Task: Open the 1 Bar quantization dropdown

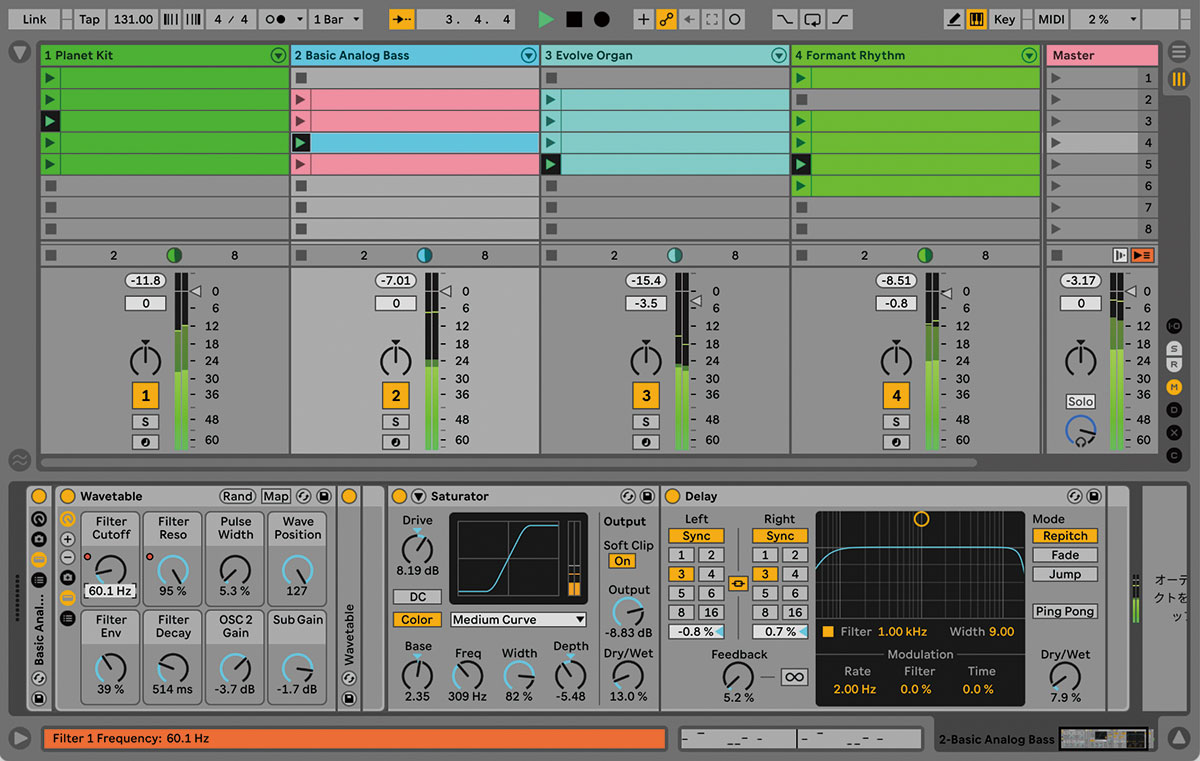Action: coord(335,19)
